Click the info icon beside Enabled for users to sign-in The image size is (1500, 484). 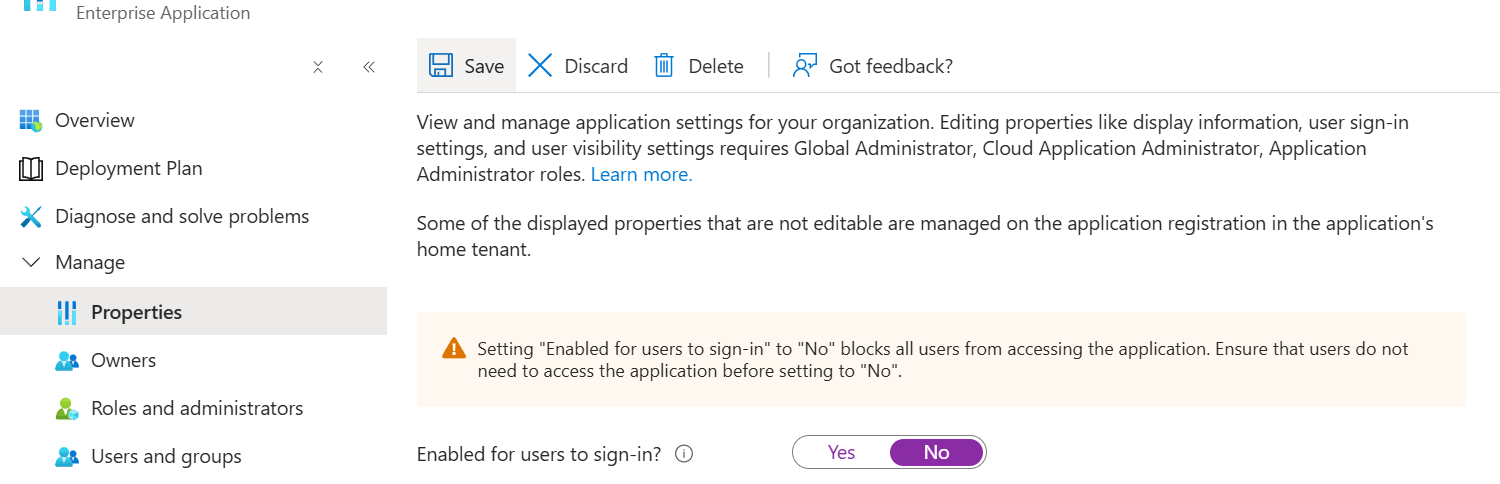click(684, 453)
